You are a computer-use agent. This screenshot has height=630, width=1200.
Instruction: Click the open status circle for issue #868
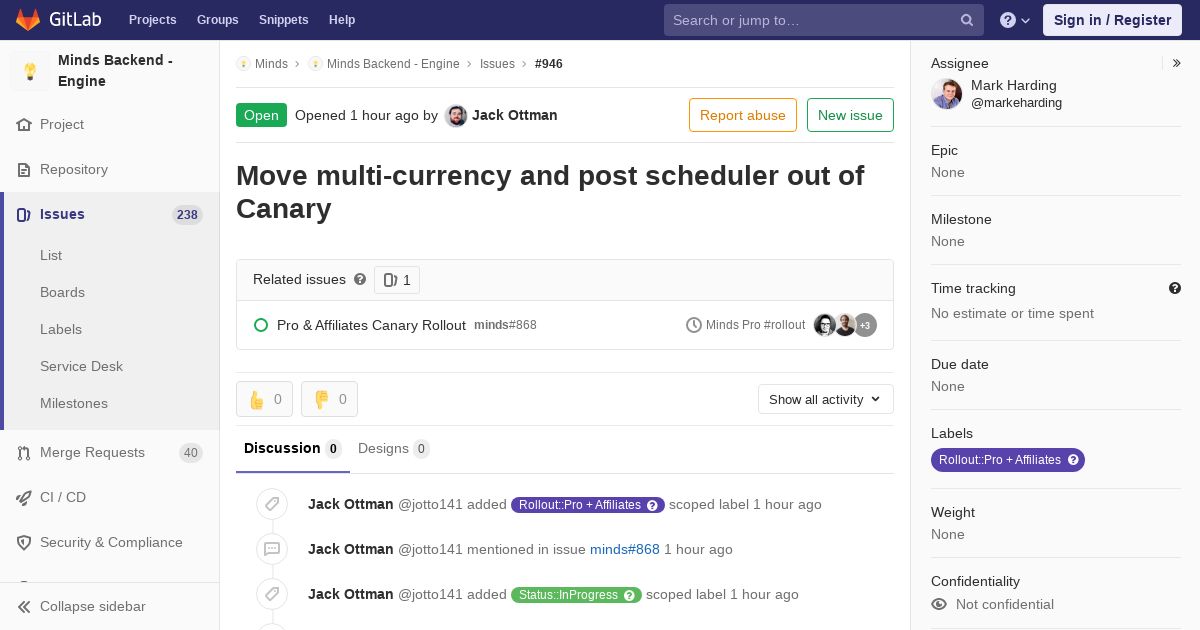point(261,325)
